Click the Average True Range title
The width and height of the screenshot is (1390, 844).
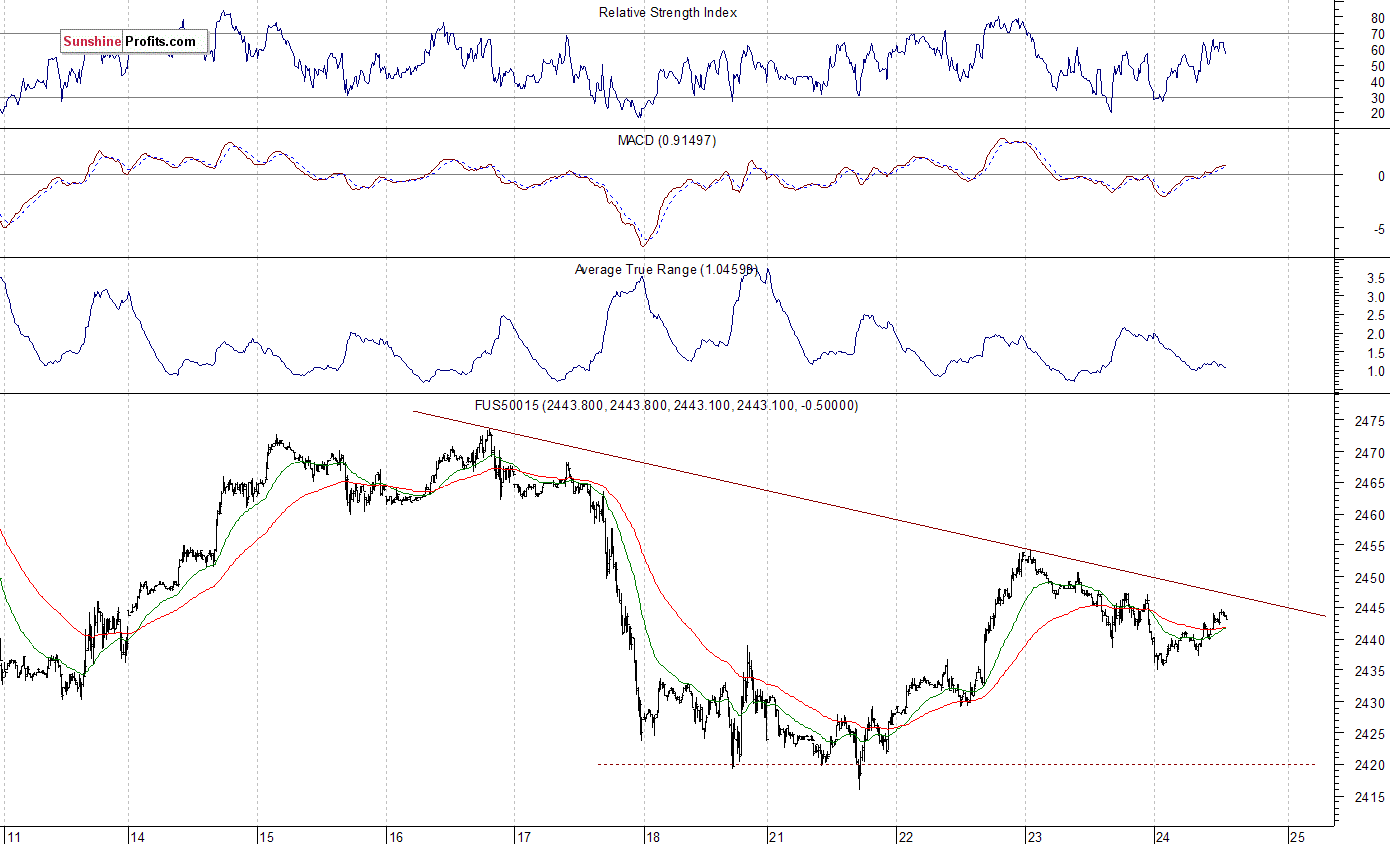pyautogui.click(x=667, y=269)
